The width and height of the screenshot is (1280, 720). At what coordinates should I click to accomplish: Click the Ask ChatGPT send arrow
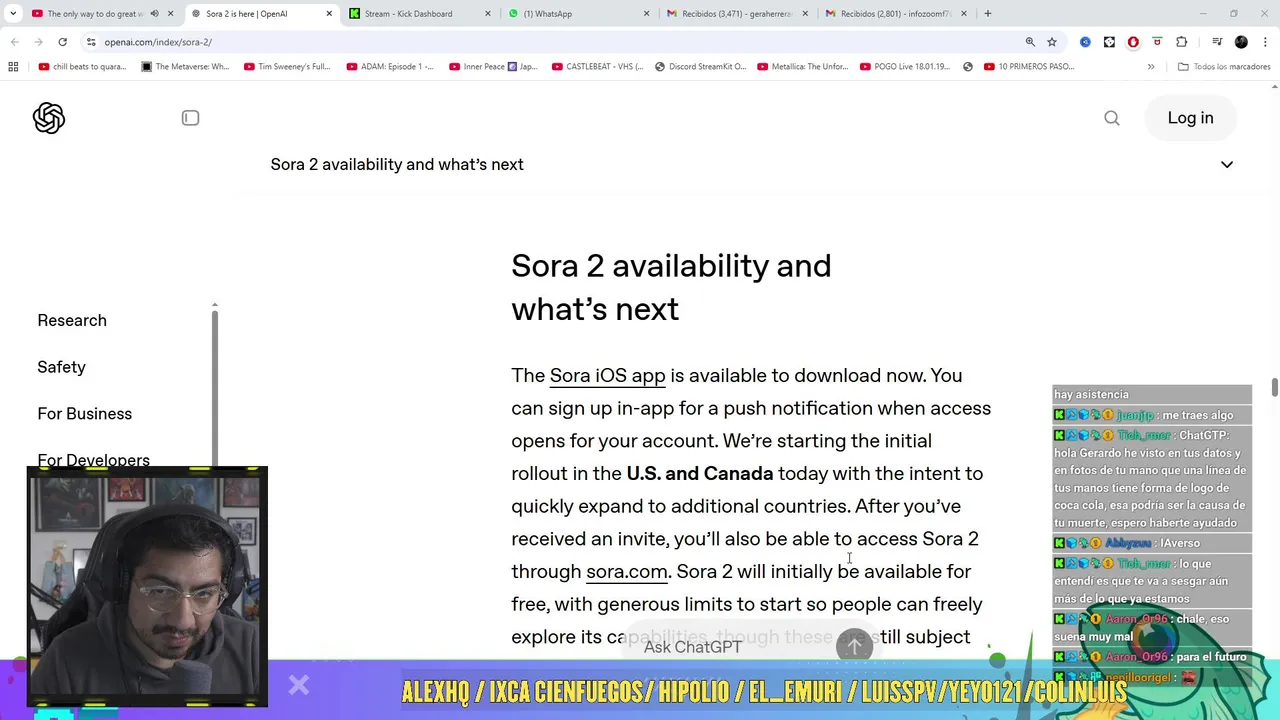pos(854,647)
